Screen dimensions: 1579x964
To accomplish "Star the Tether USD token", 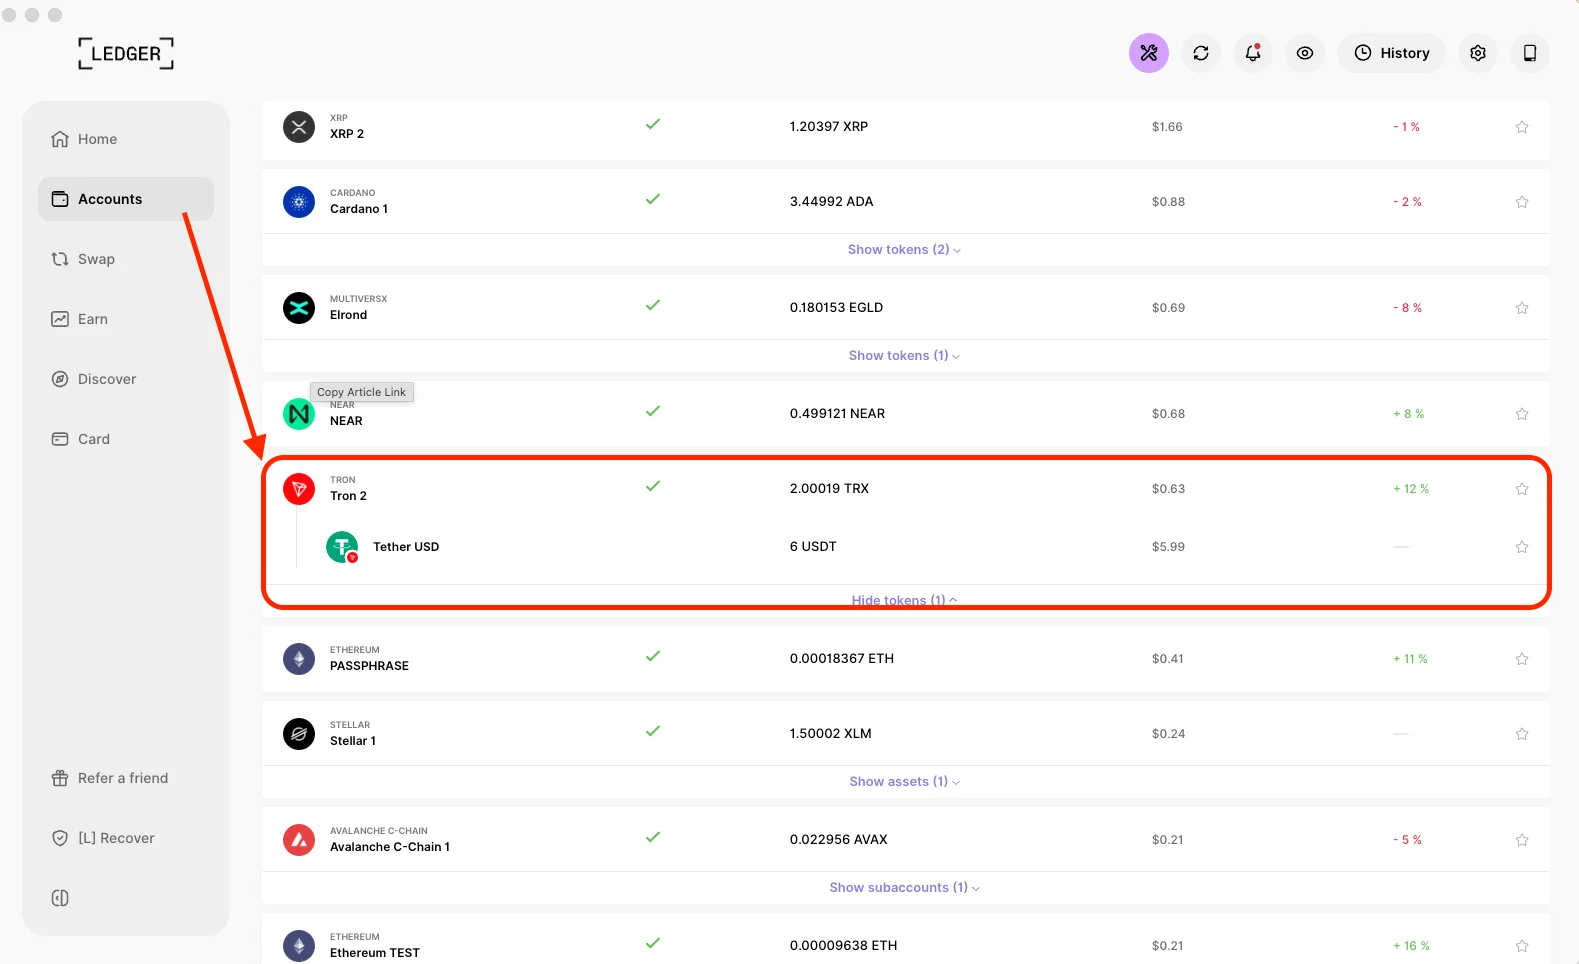I will [1522, 547].
